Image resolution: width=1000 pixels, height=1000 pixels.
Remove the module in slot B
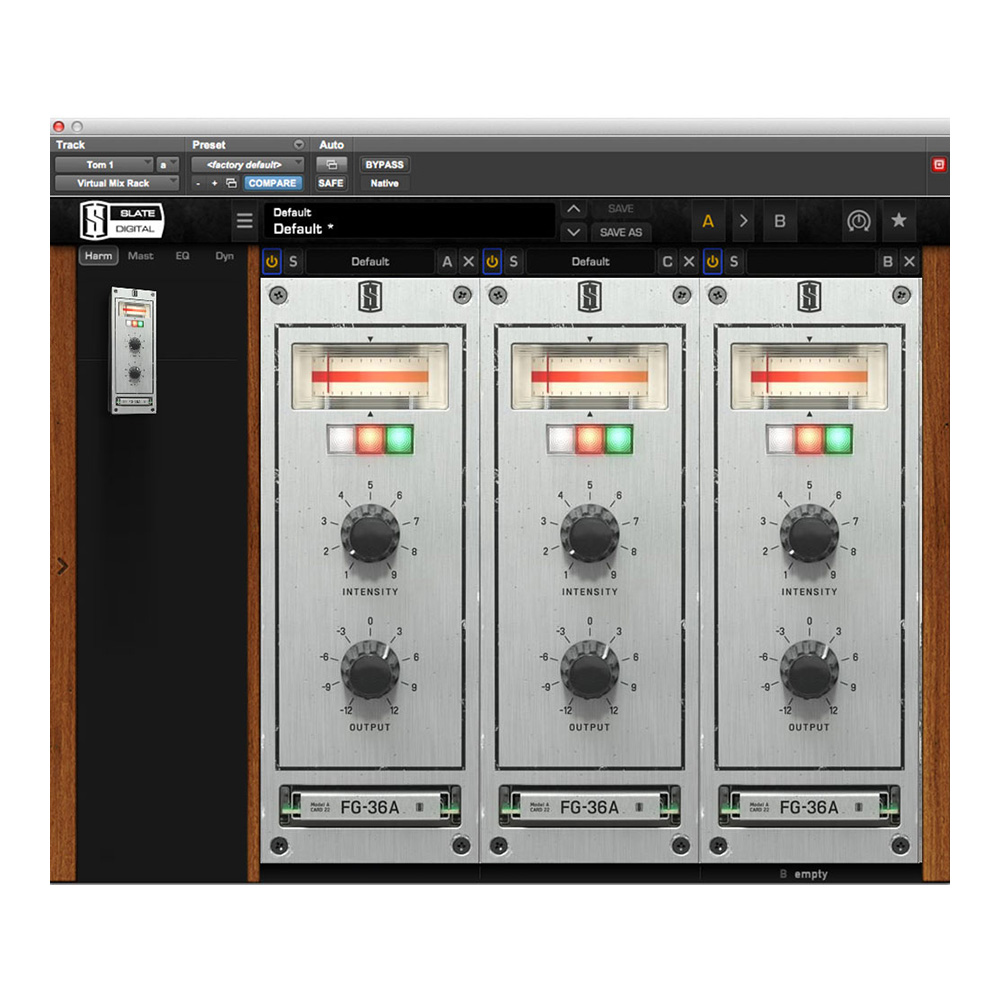pyautogui.click(x=909, y=261)
